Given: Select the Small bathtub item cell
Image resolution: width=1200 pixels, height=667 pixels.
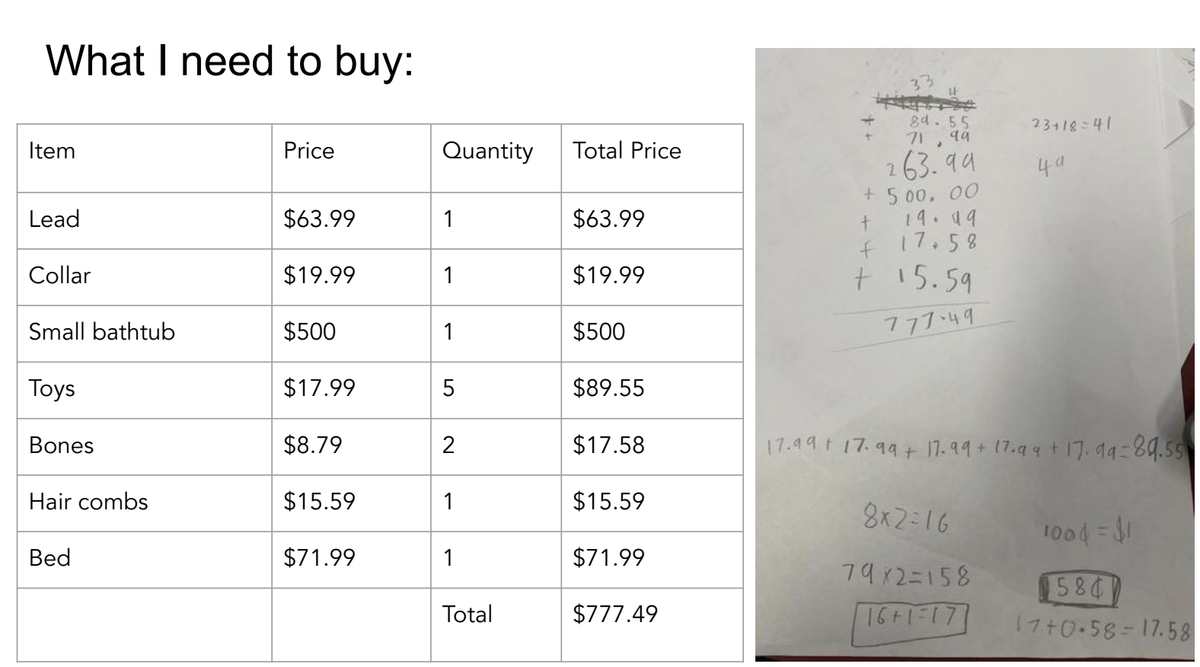Looking at the screenshot, I should tap(144, 333).
